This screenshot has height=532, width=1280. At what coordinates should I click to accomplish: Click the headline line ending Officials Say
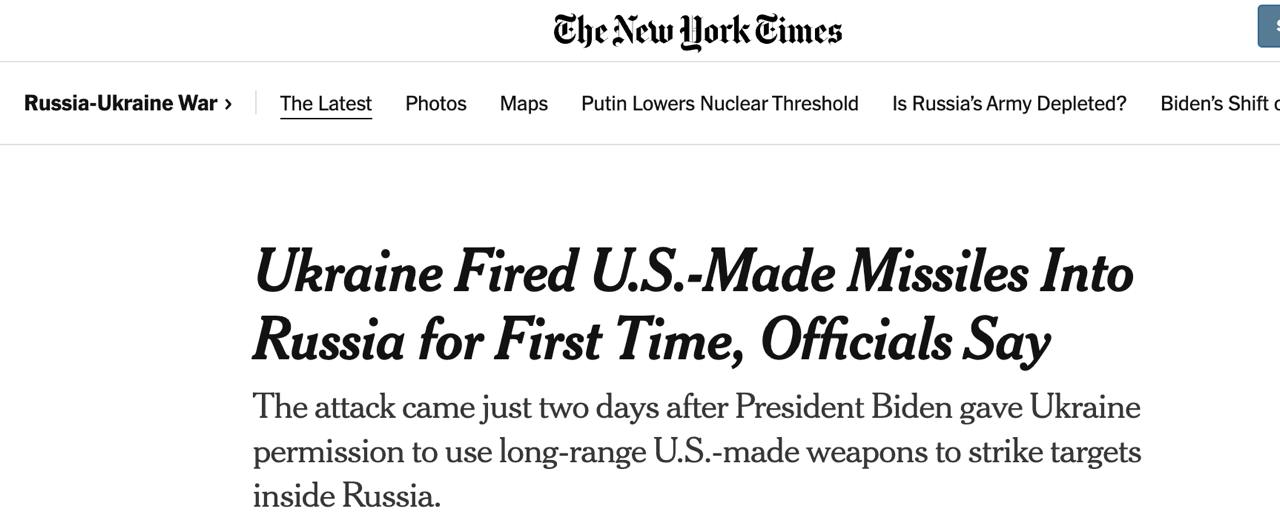(x=651, y=341)
